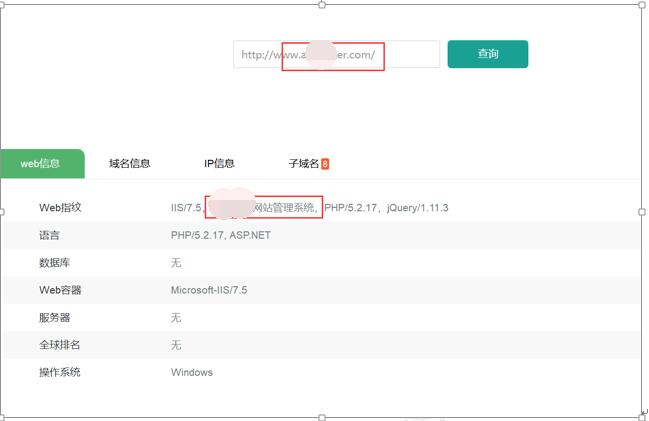
Task: Click the 服务器 row label
Action: point(55,318)
